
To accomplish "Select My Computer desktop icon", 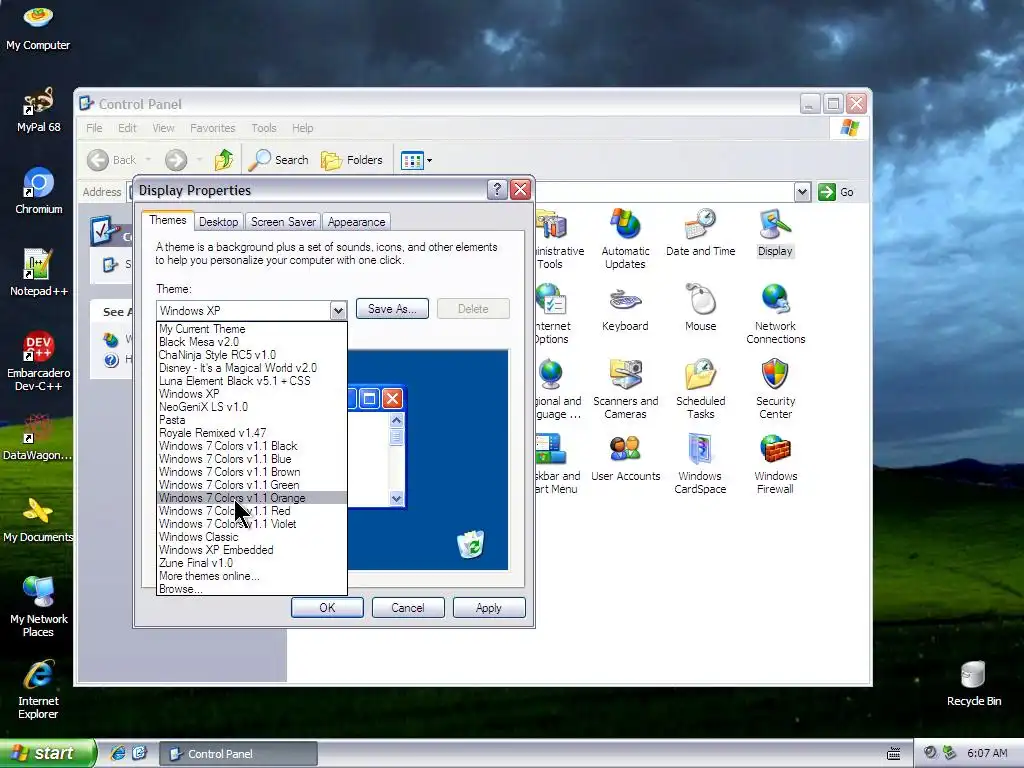I will pos(38,29).
